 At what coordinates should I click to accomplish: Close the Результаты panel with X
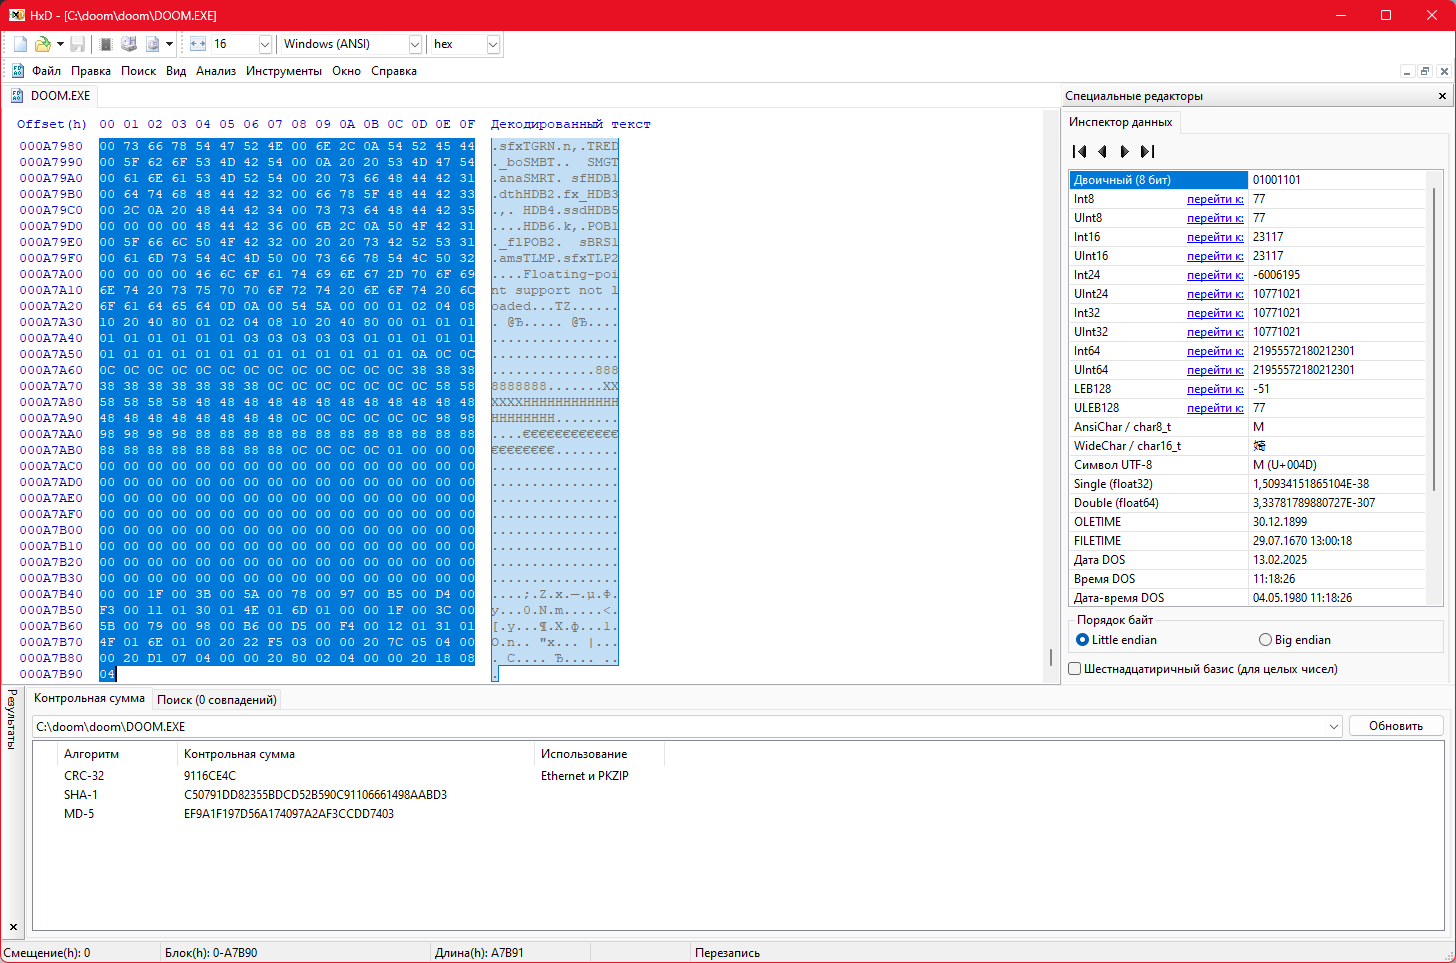[x=13, y=927]
